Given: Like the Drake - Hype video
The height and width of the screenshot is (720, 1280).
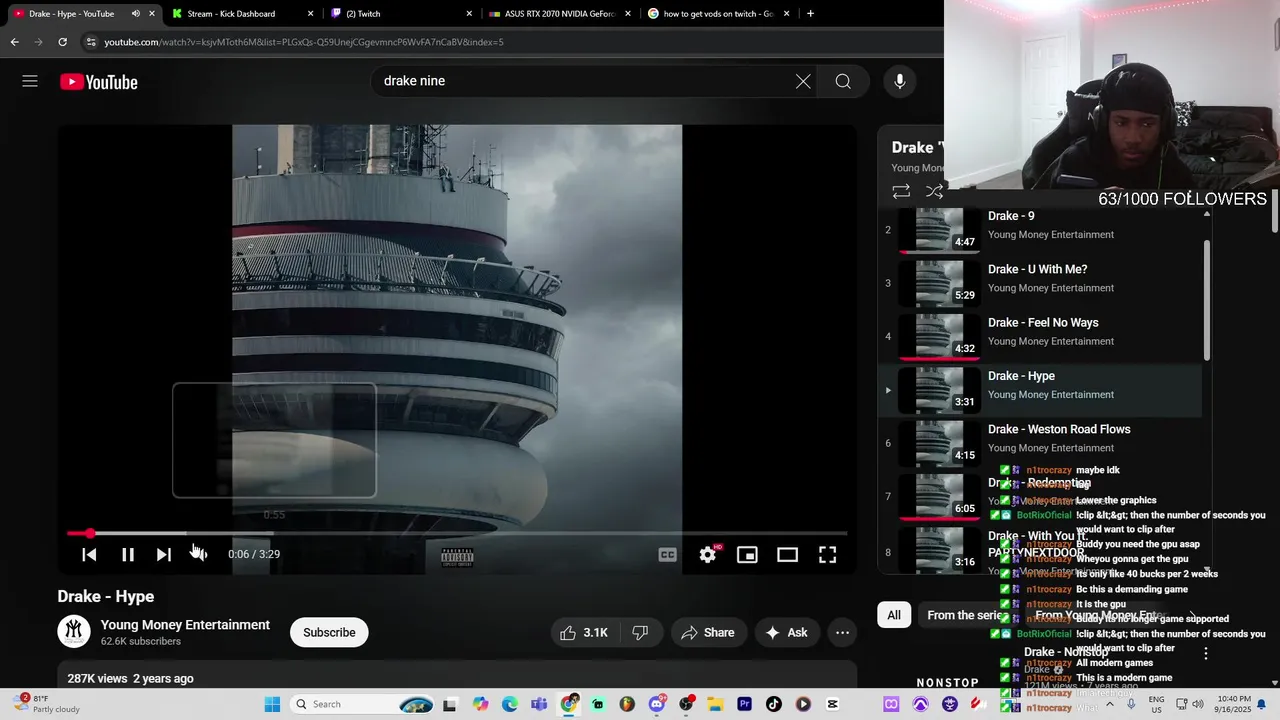Looking at the screenshot, I should [x=584, y=632].
